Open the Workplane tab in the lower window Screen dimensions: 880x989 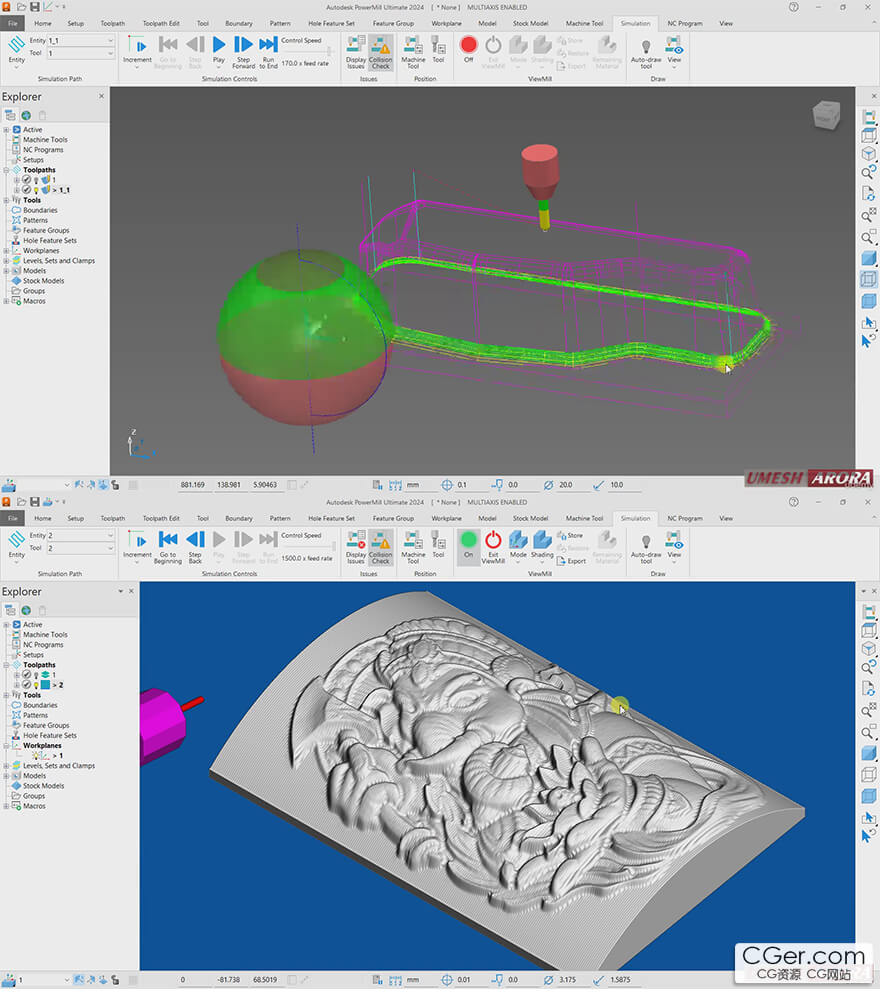coord(446,518)
